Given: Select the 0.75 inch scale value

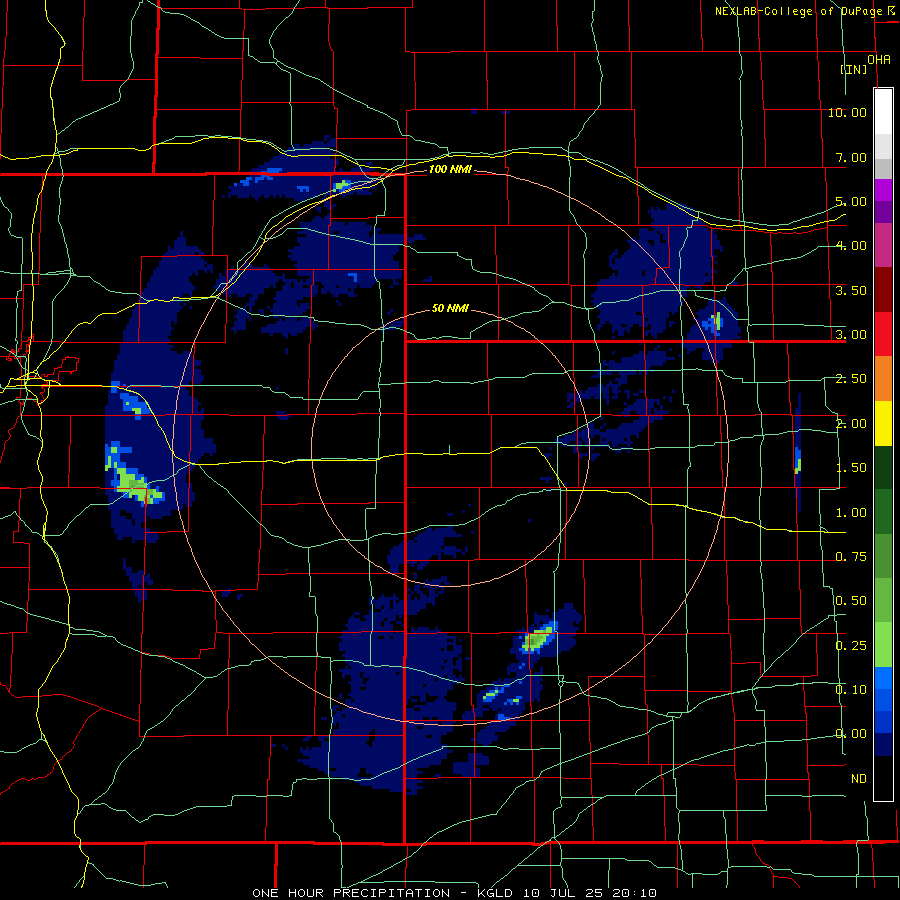Looking at the screenshot, I should [x=851, y=557].
